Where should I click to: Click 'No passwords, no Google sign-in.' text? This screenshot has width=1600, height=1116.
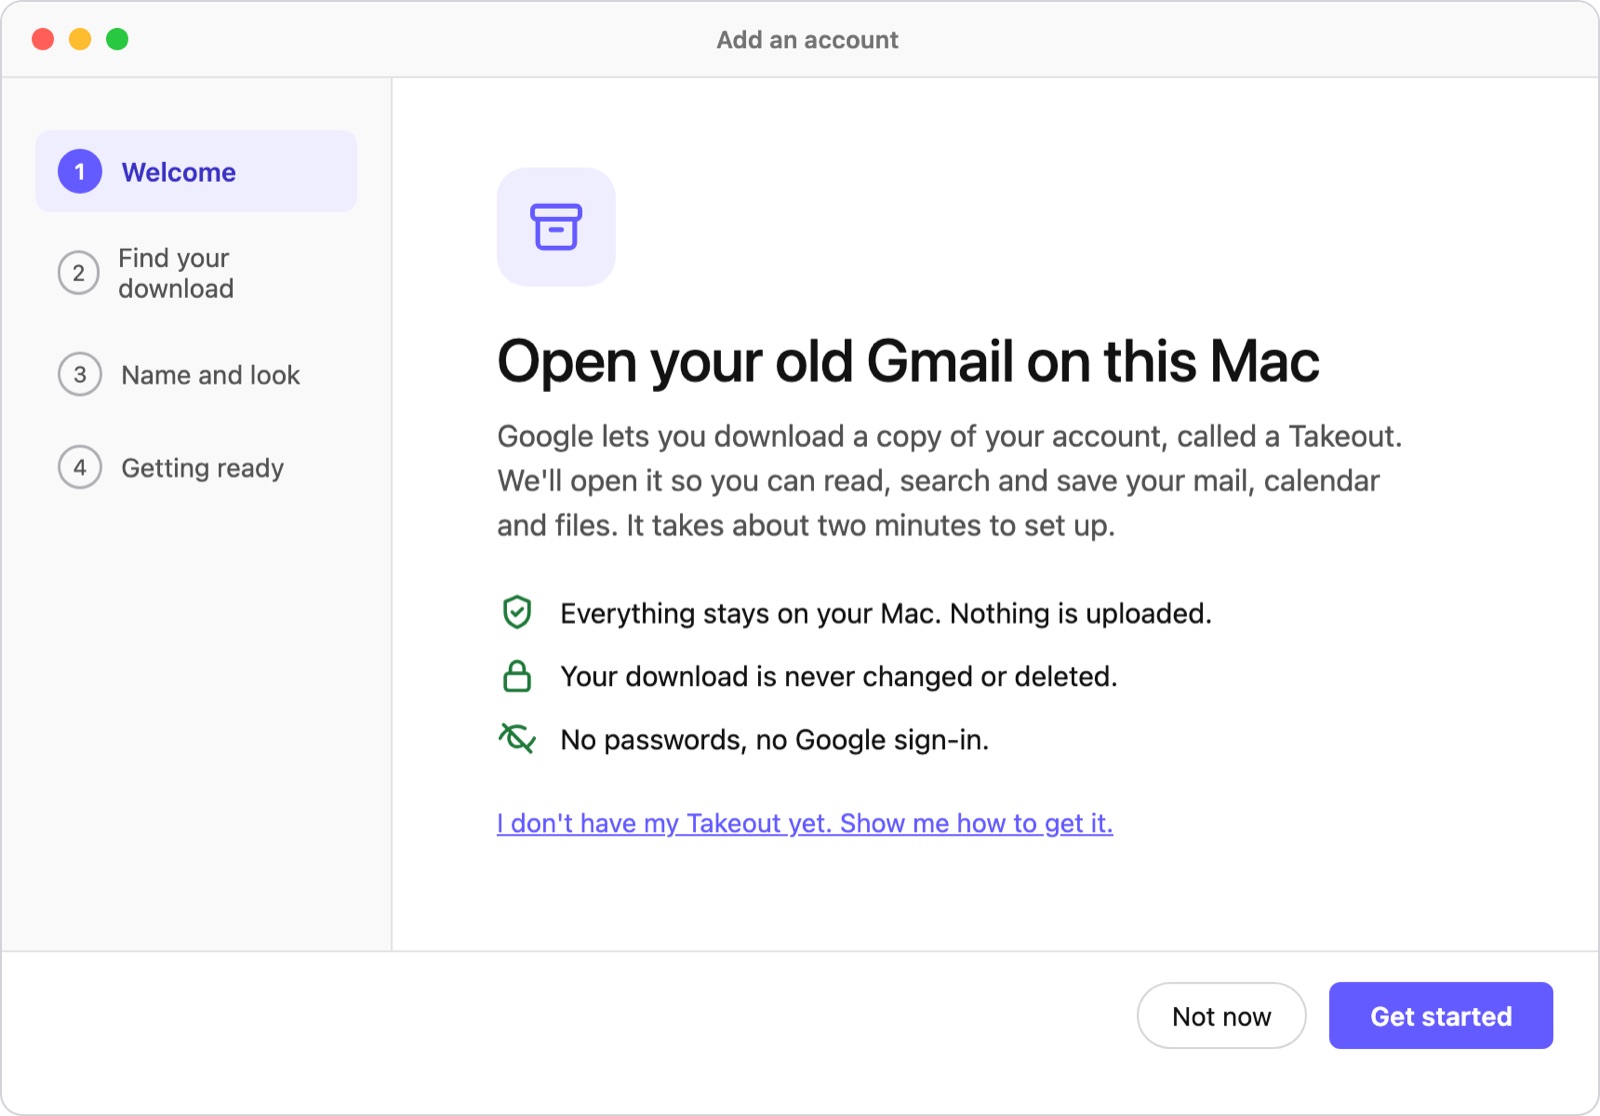coord(775,740)
